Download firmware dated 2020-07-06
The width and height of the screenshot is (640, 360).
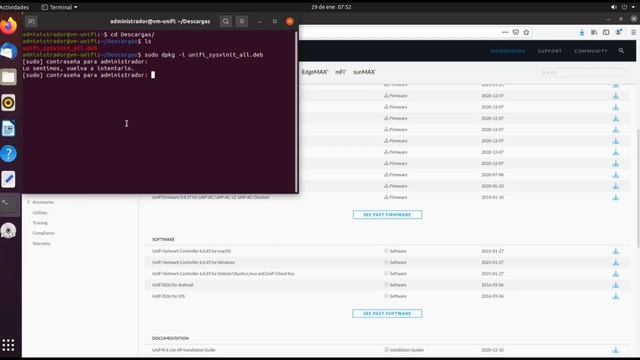[616, 175]
